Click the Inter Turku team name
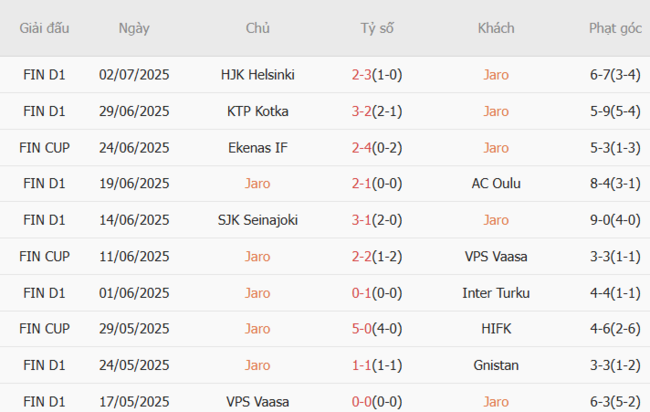Screen dimensions: 650x412 tap(495, 293)
